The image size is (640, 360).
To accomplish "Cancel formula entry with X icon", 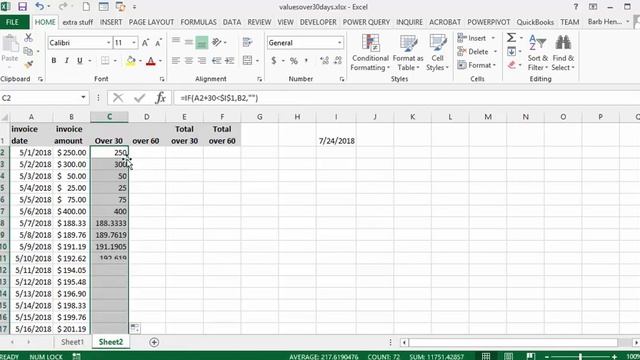I will (x=118, y=98).
